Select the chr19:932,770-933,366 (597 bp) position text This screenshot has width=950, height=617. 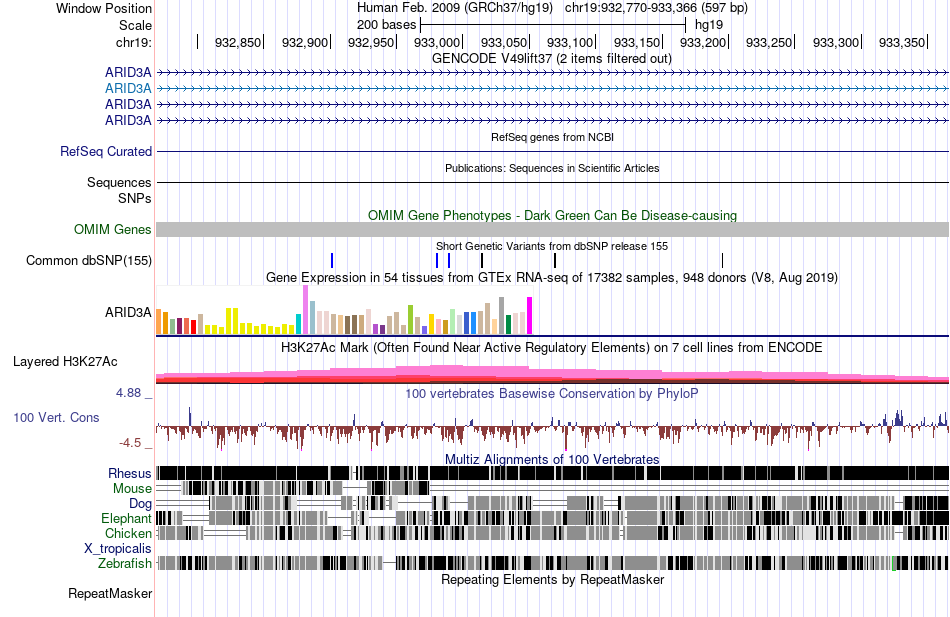pyautogui.click(x=656, y=8)
